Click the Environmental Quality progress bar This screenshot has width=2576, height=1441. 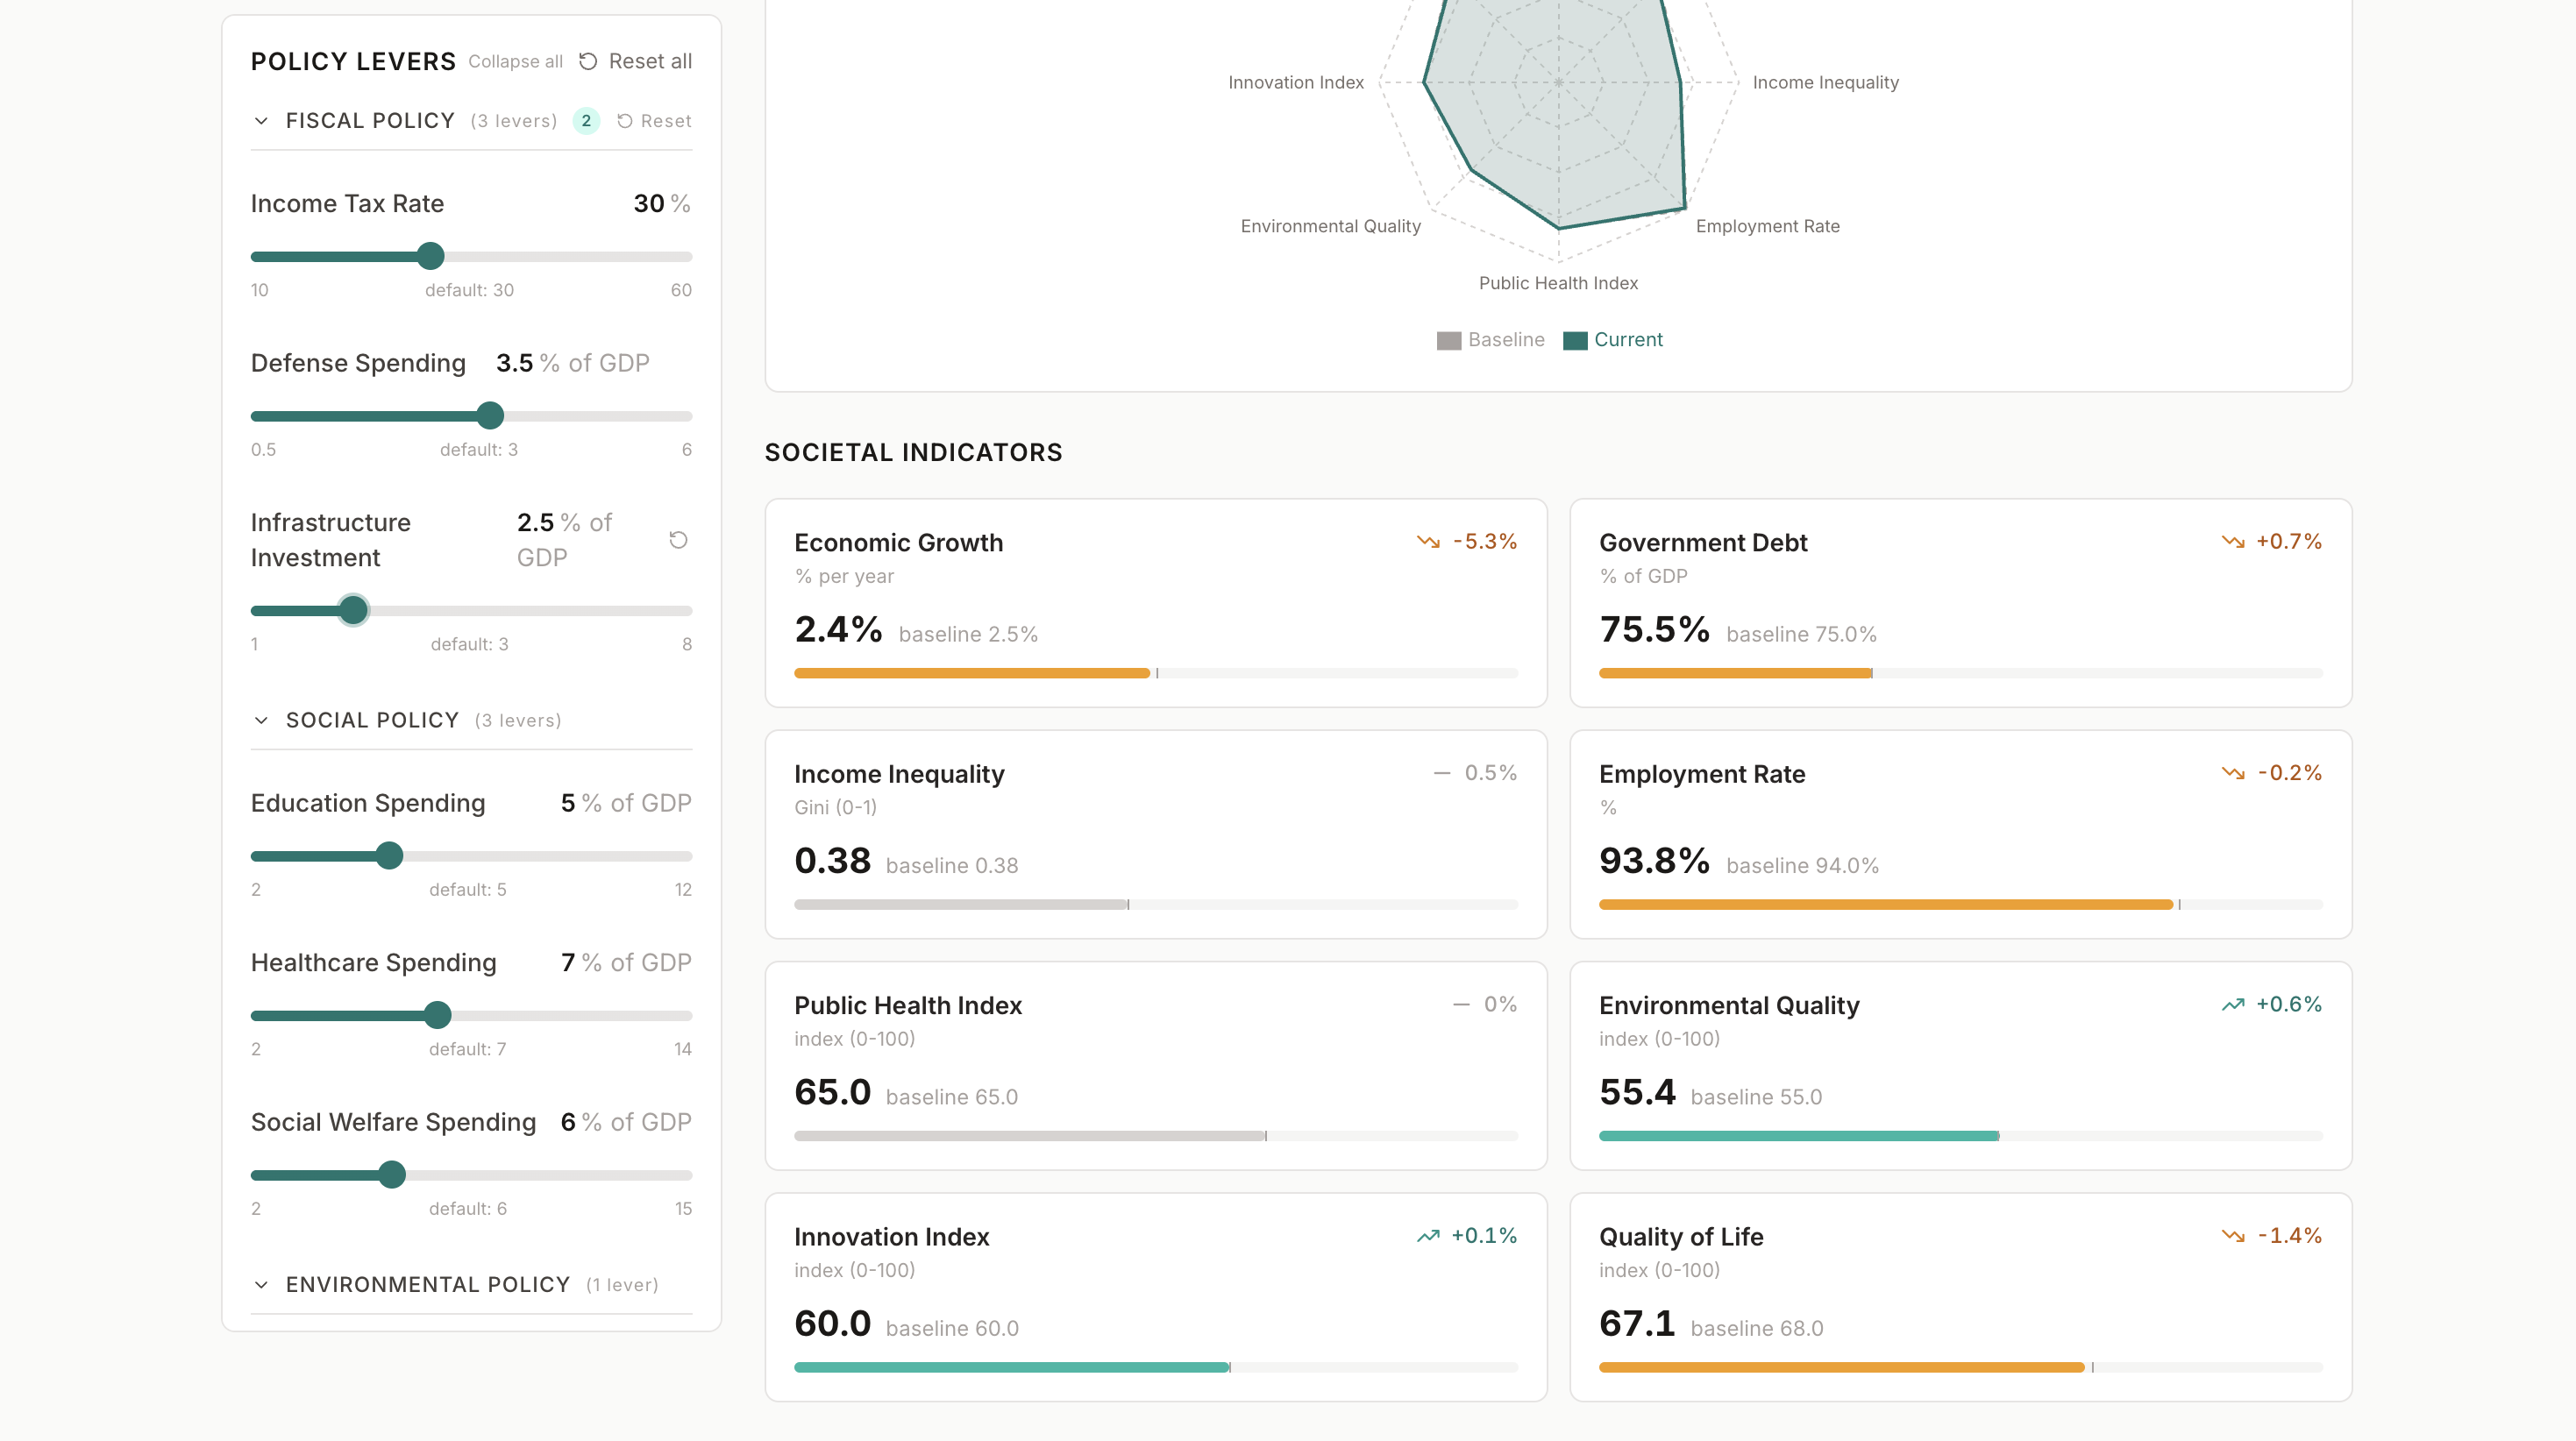pos(1960,1136)
